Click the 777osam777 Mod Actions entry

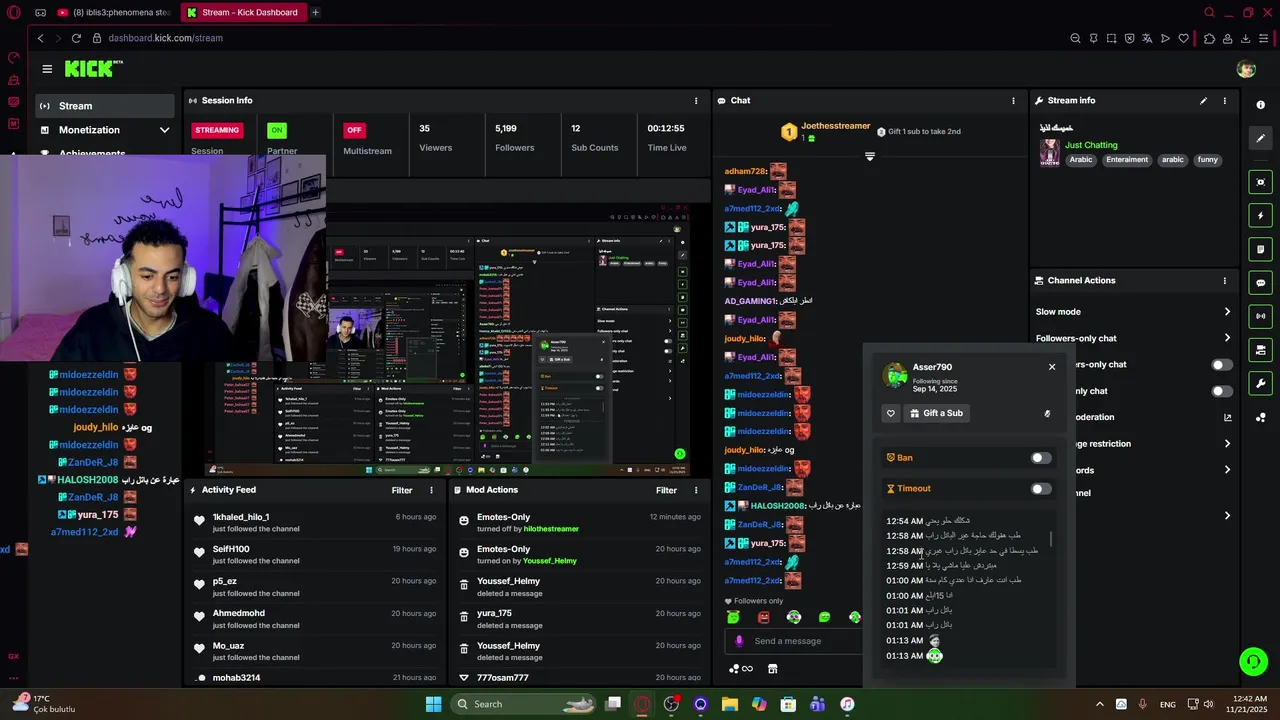580,678
